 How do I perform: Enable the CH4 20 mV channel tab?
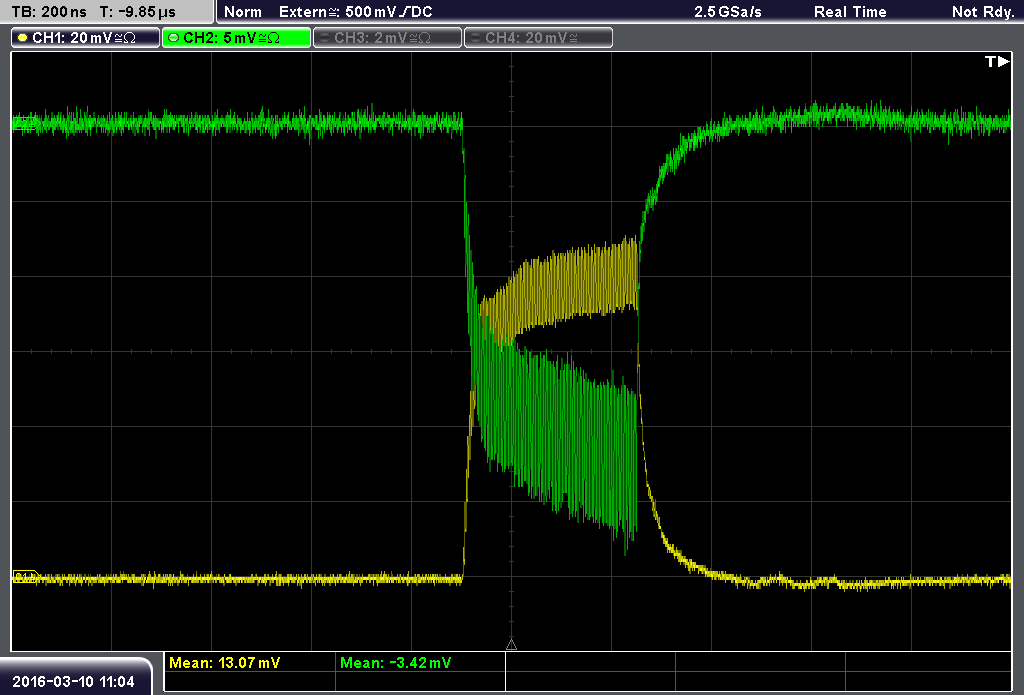point(538,38)
